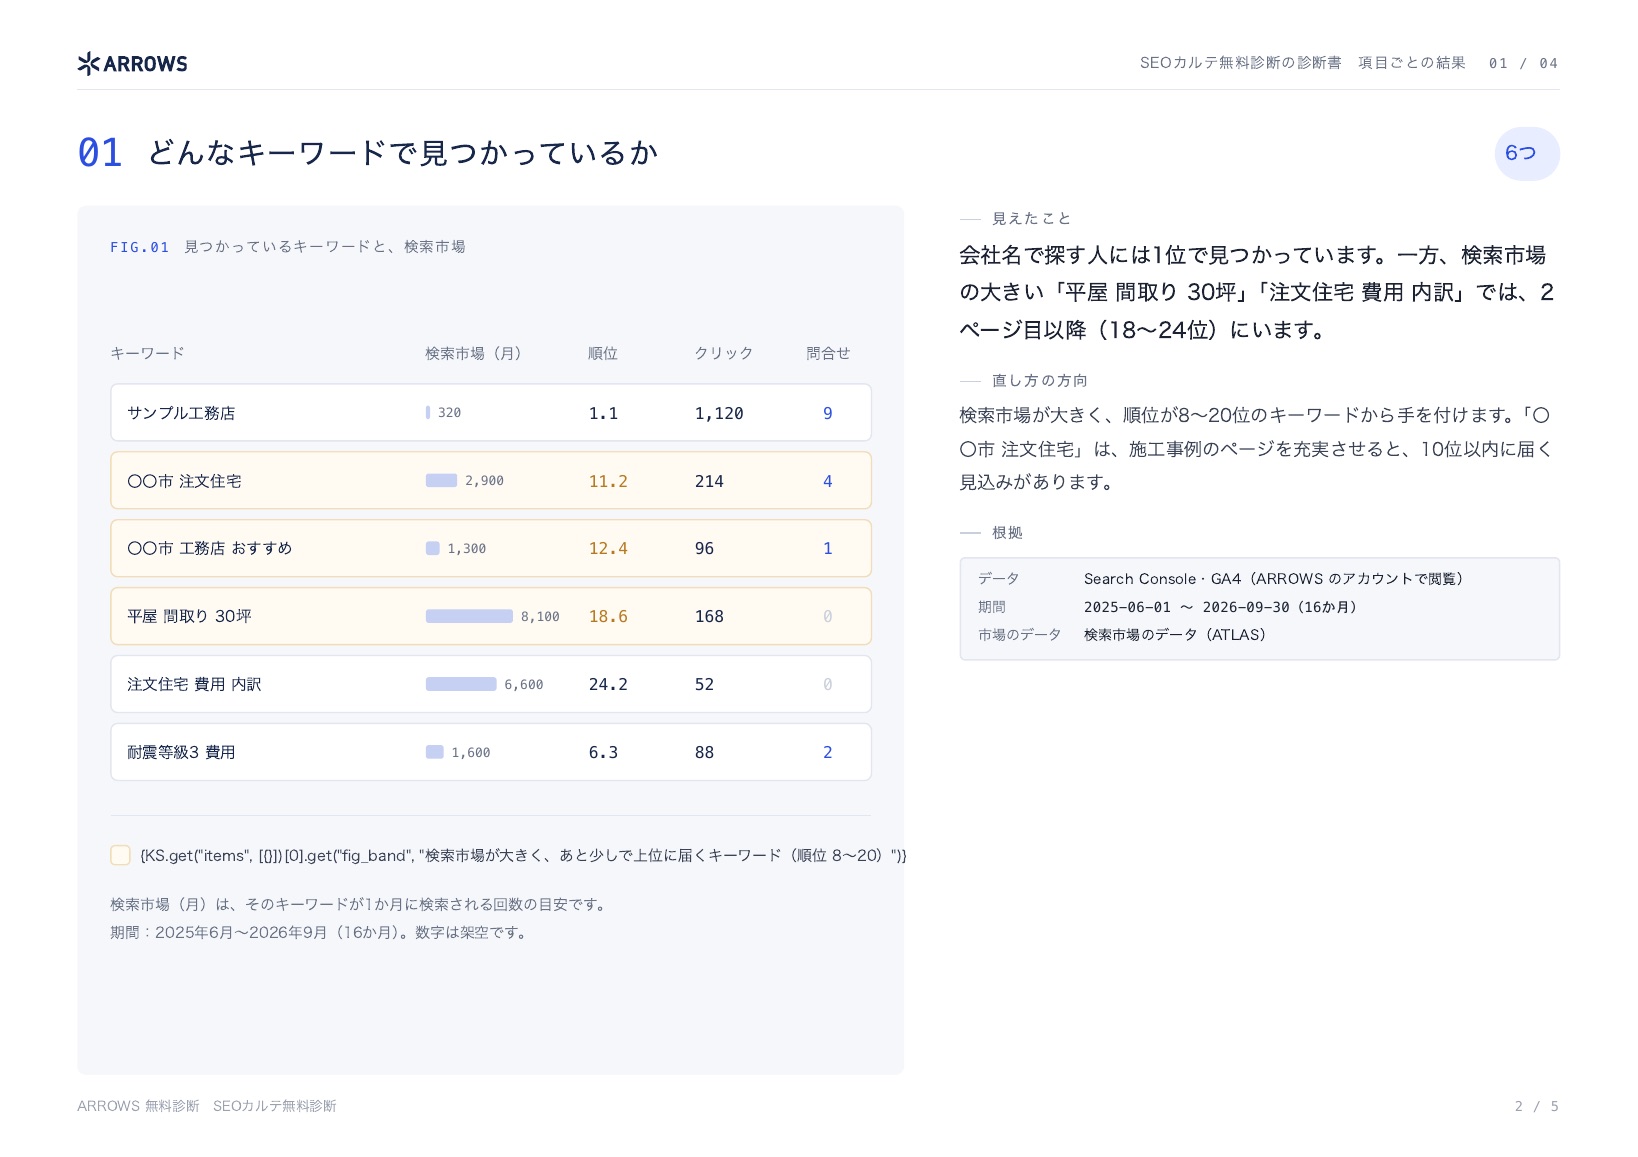This screenshot has height=1157, width=1638.
Task: Click the period value "2025-06-01 ～ 2026-09-30（16か月）"
Action: point(1221,607)
